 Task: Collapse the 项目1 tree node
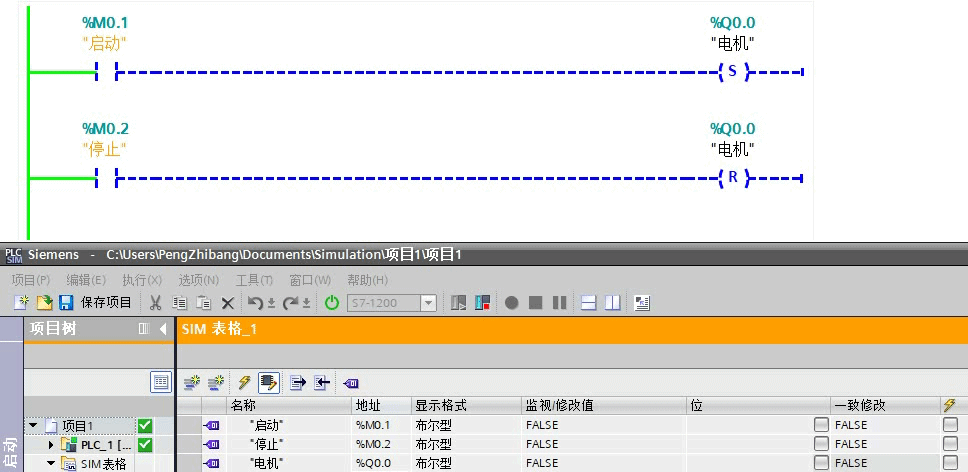click(x=33, y=426)
